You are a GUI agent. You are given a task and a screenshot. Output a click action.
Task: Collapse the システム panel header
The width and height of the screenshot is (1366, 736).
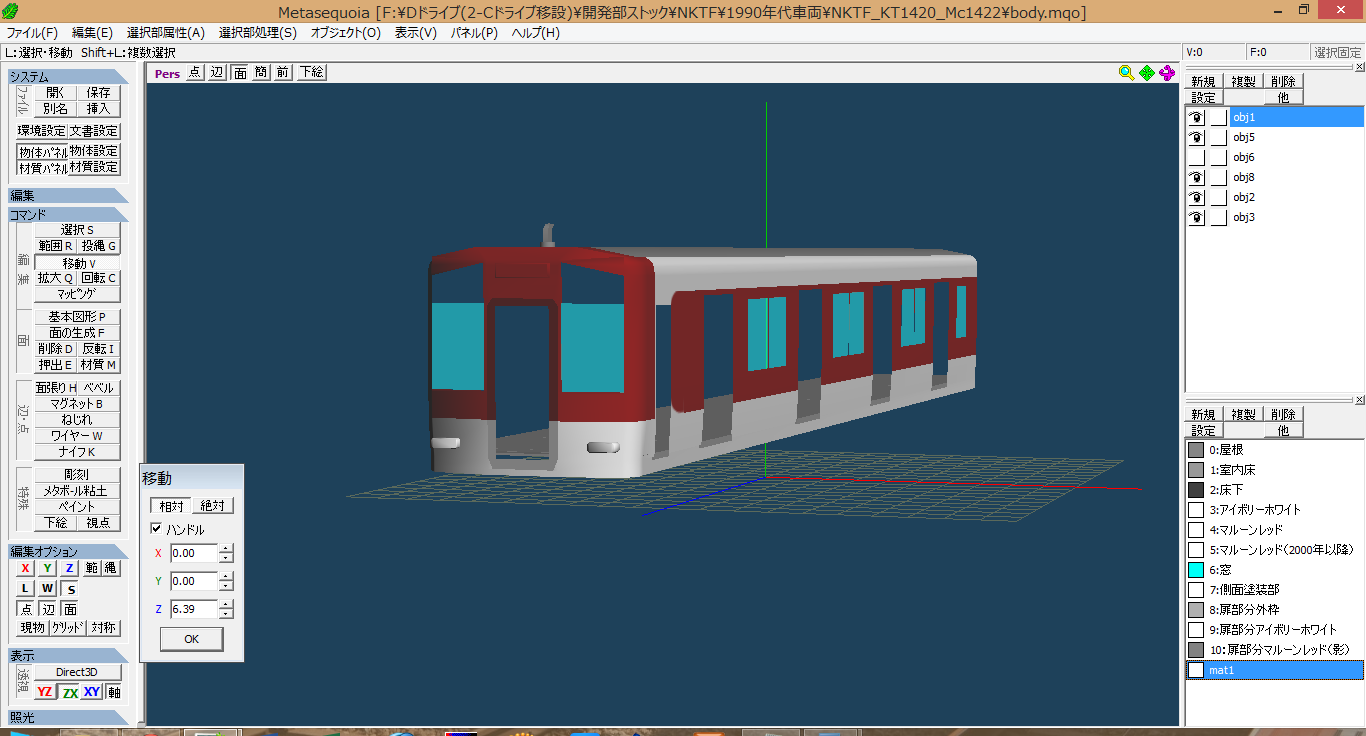tap(68, 77)
